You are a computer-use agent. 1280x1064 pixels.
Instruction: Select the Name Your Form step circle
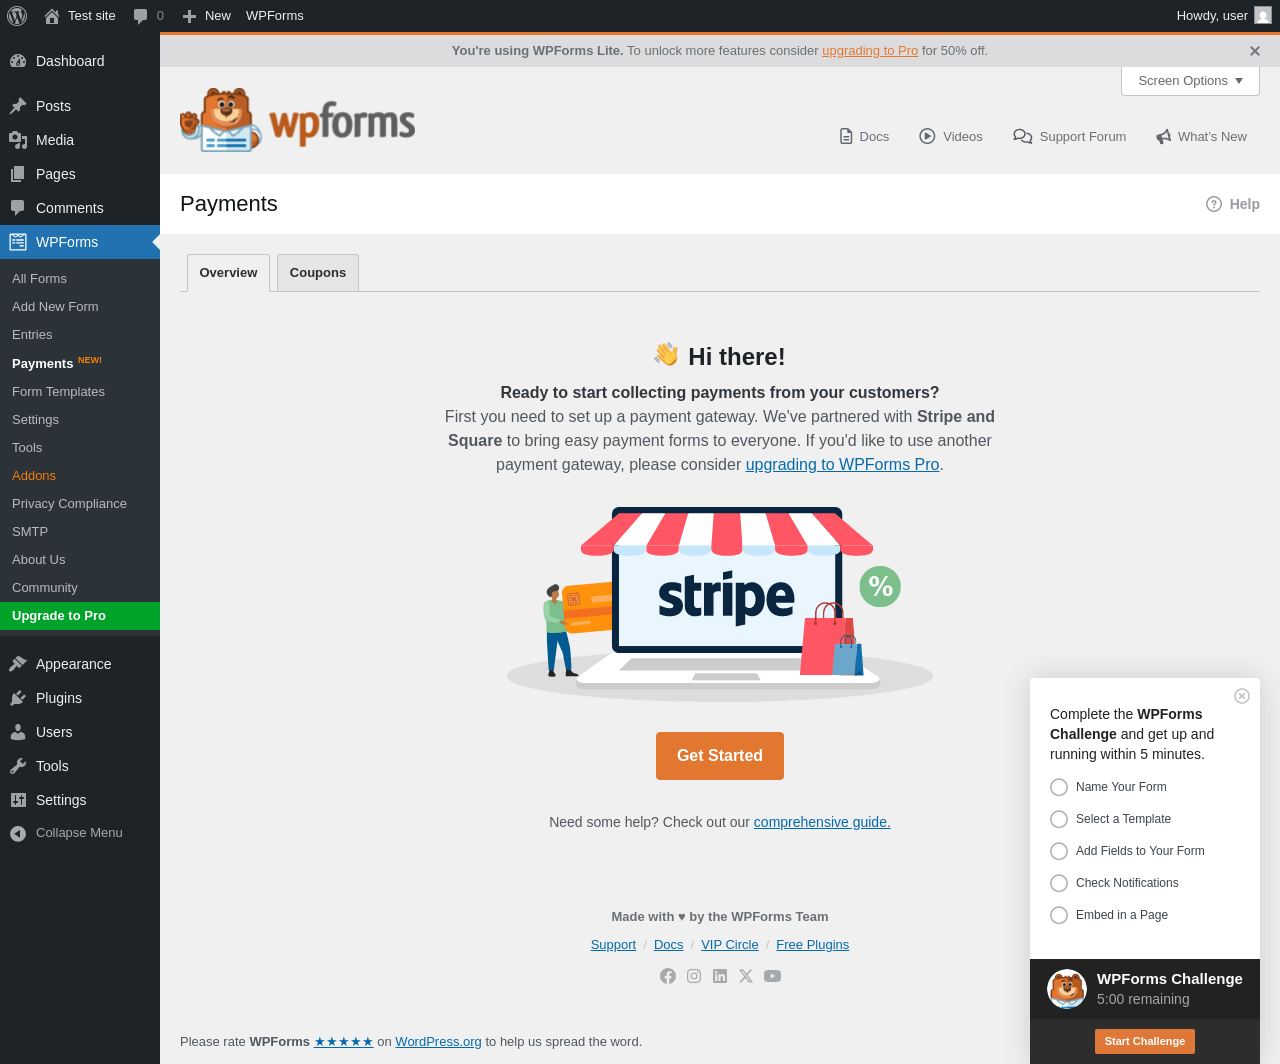point(1059,787)
